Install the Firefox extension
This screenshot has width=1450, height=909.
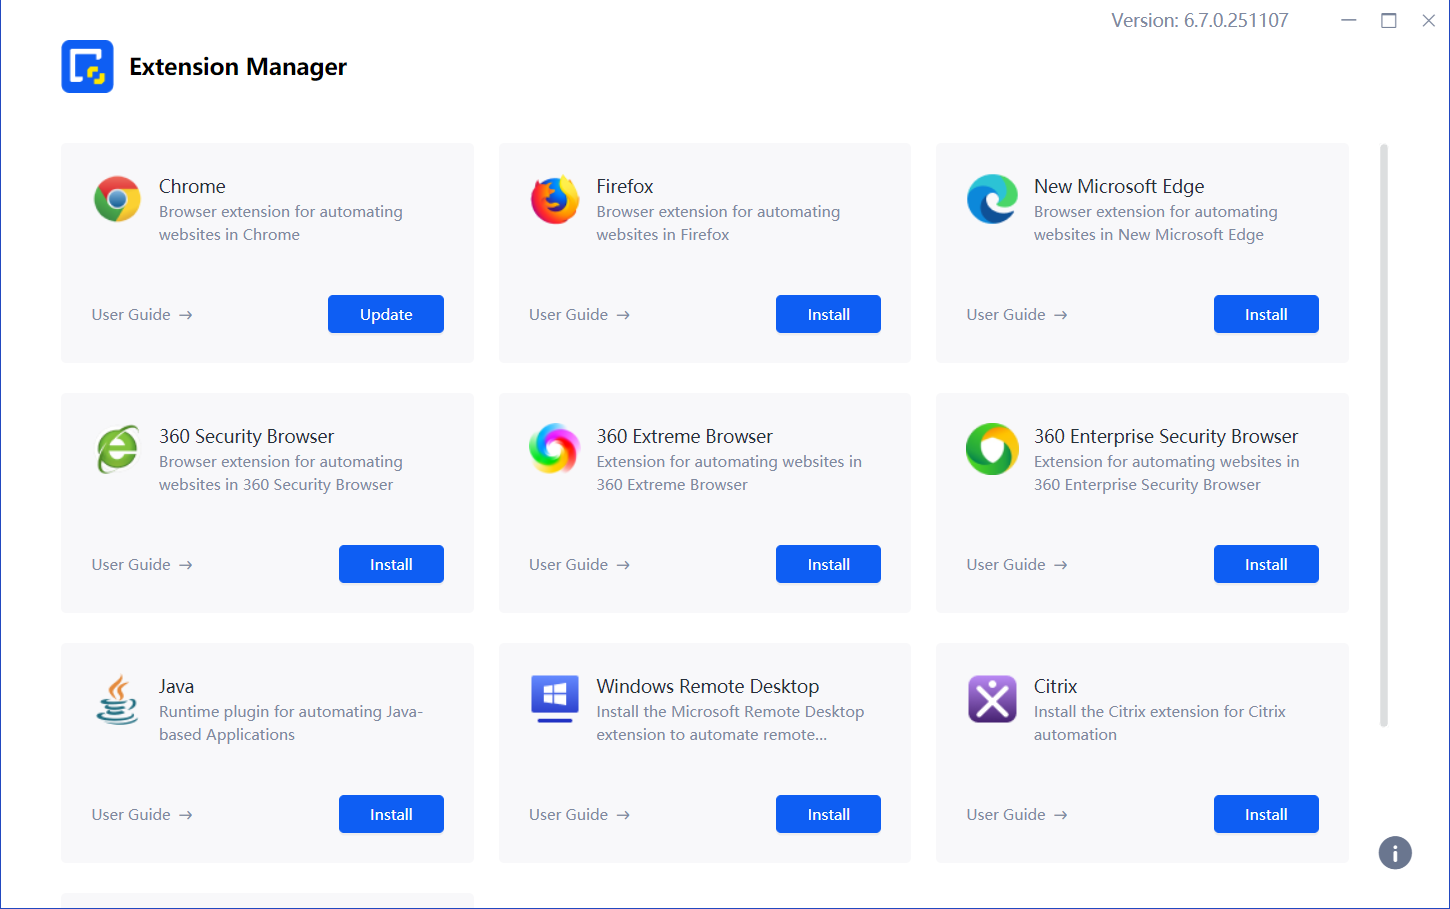[x=828, y=314]
